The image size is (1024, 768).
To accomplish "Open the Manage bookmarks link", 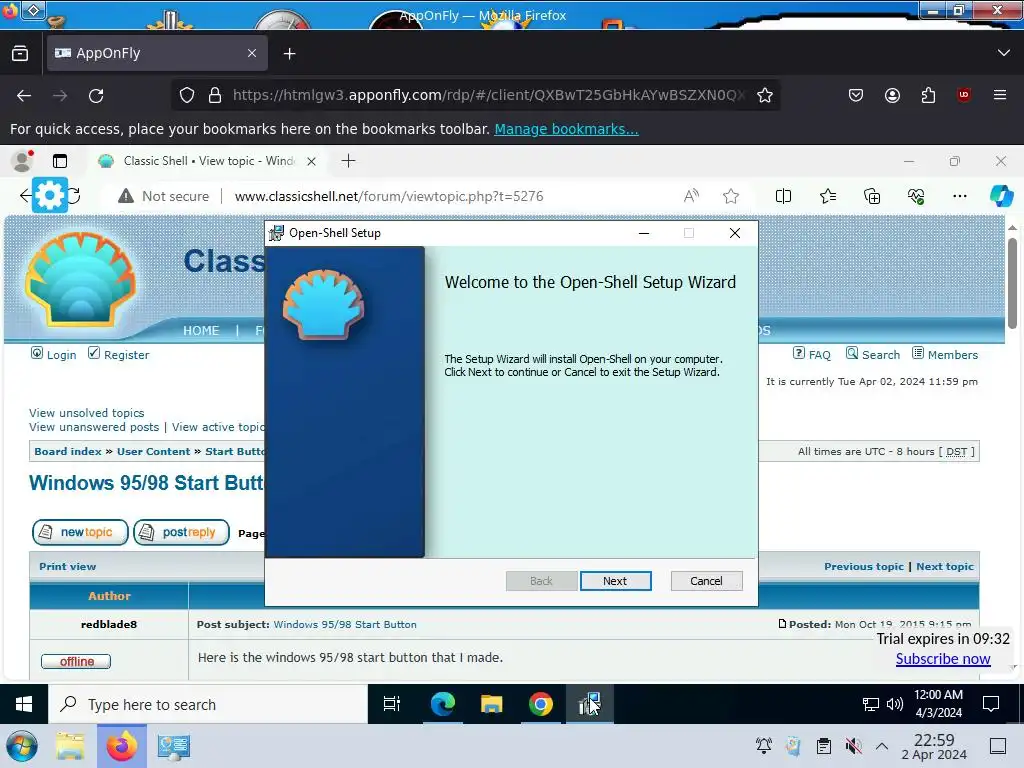I will (x=566, y=129).
